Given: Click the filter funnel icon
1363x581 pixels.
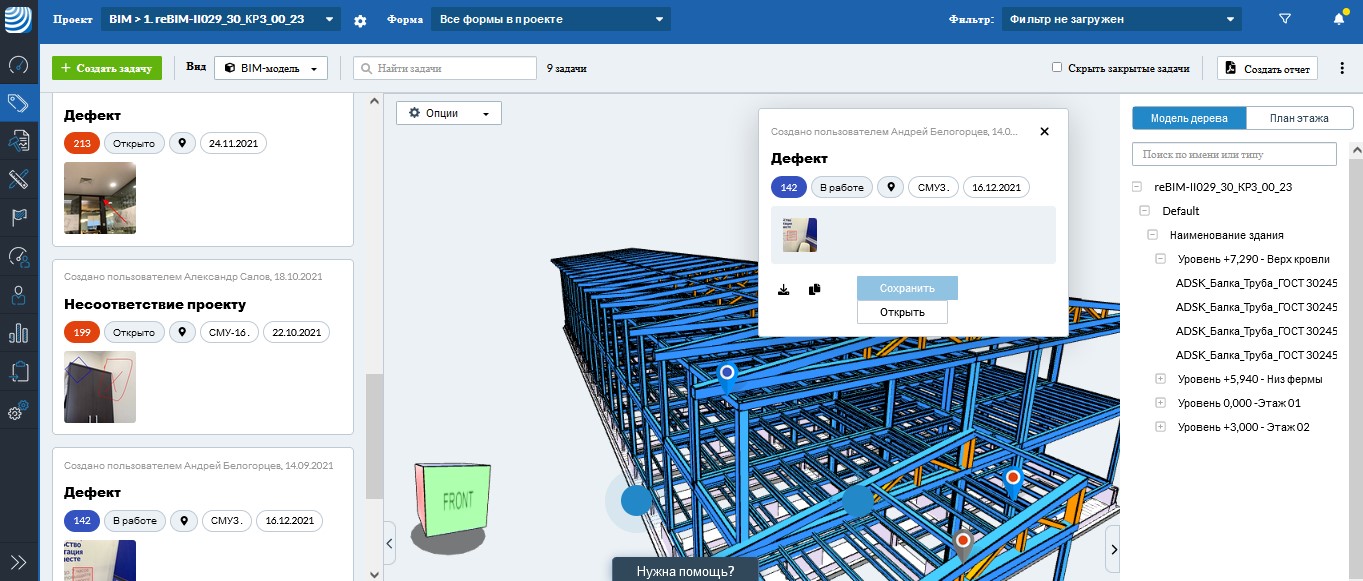Looking at the screenshot, I should pyautogui.click(x=1285, y=19).
